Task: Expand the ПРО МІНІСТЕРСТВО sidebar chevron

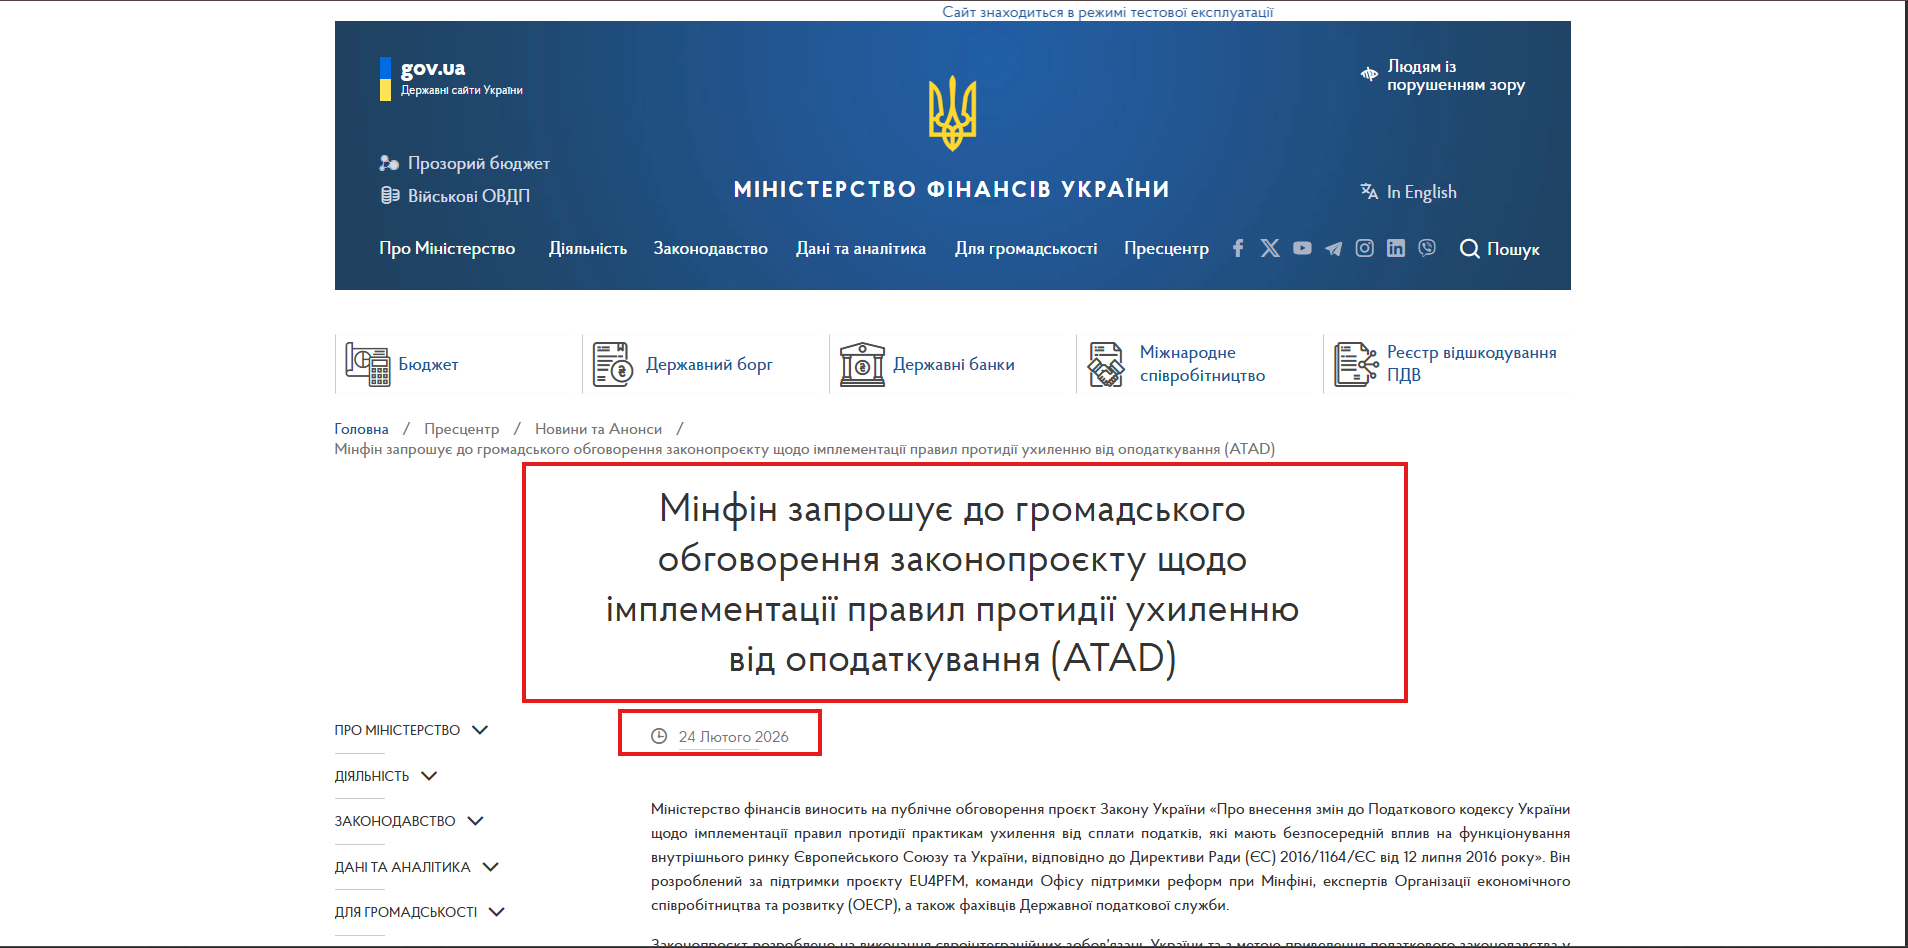Action: coord(480,730)
